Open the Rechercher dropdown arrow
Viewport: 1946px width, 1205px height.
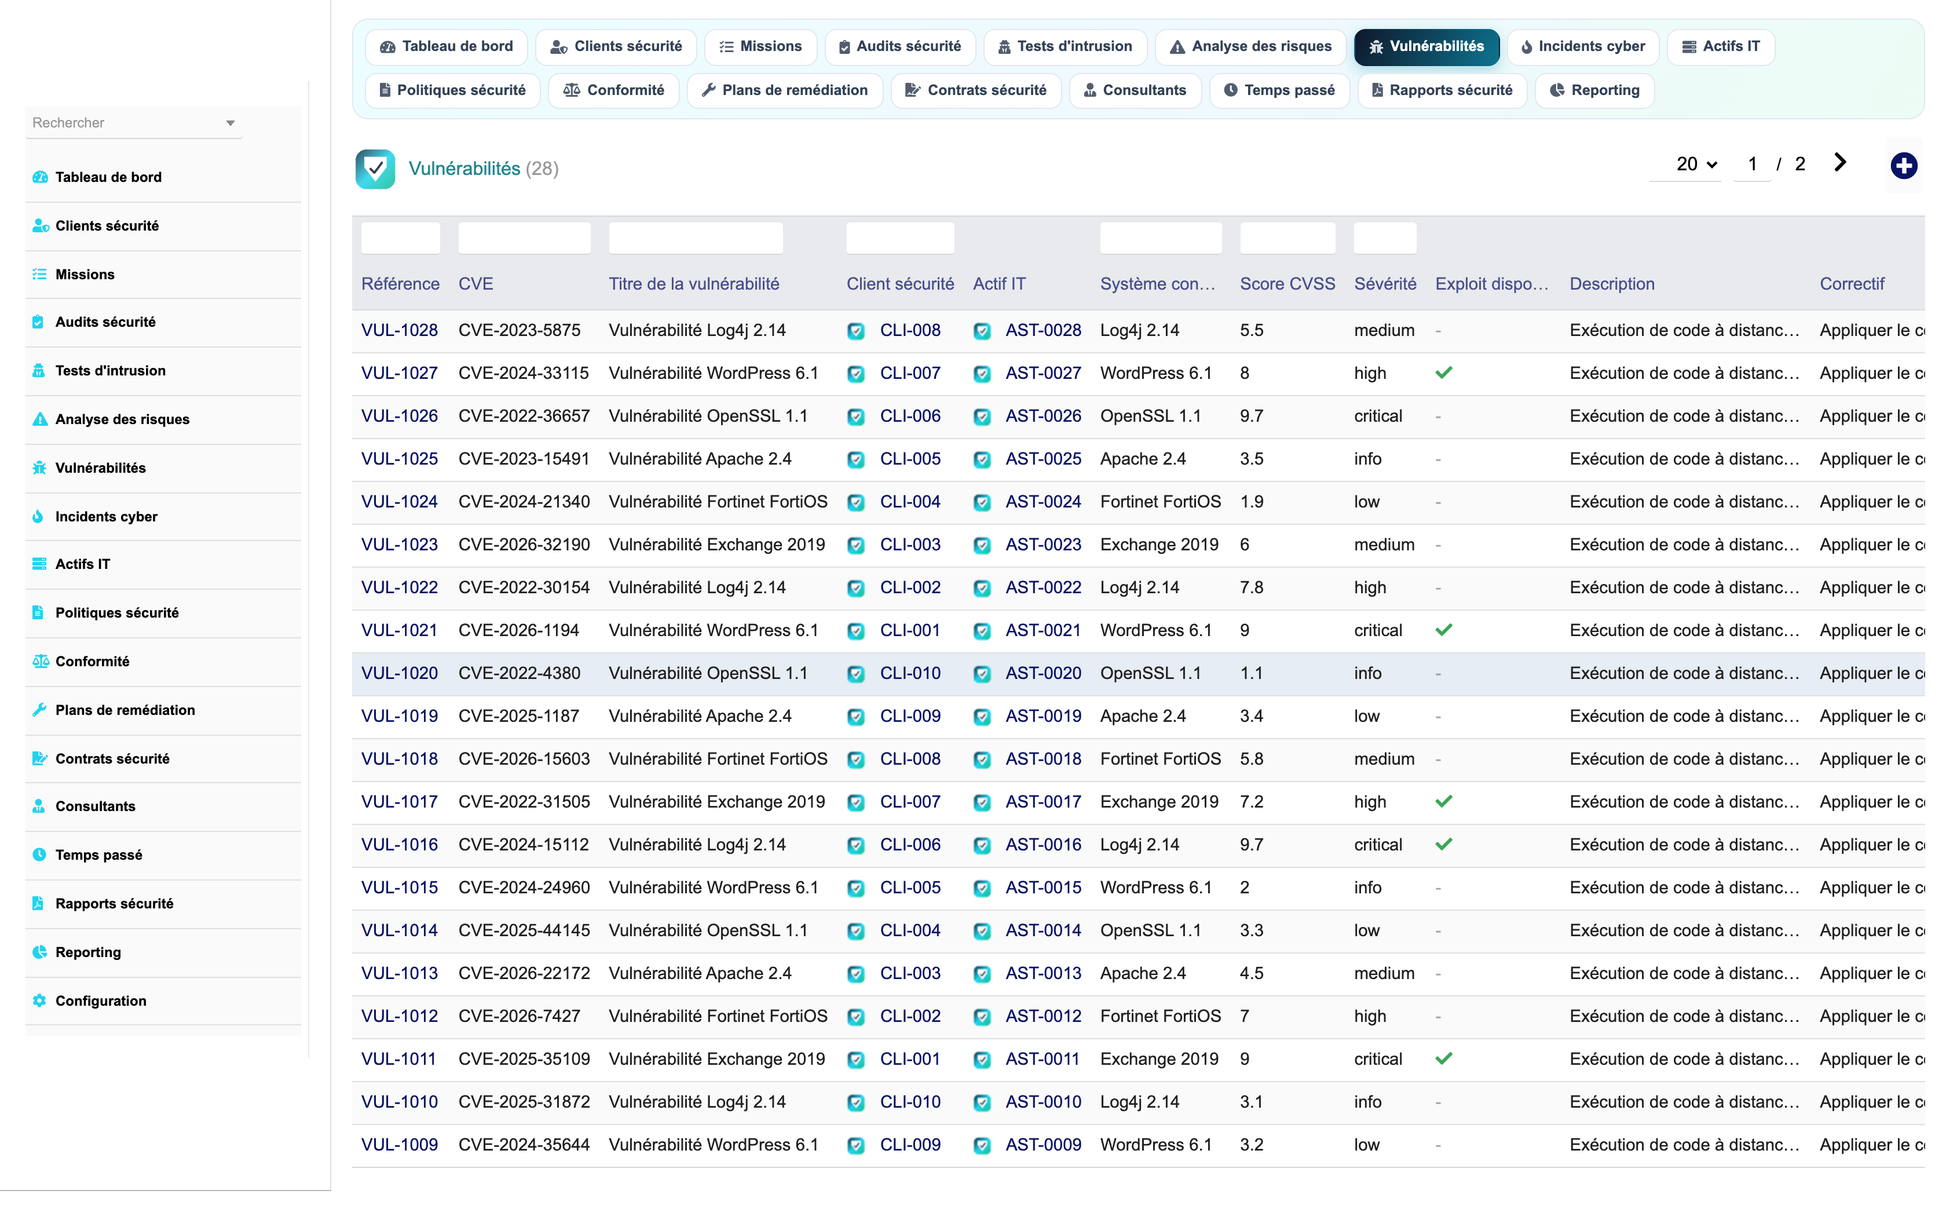pos(230,123)
